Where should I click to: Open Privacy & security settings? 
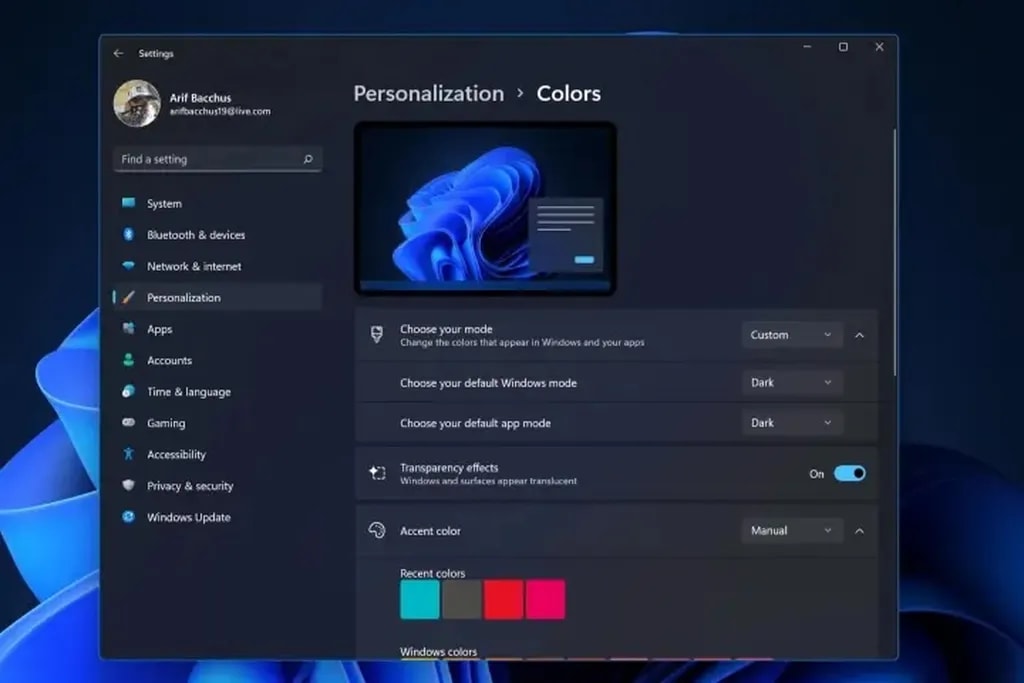point(190,486)
